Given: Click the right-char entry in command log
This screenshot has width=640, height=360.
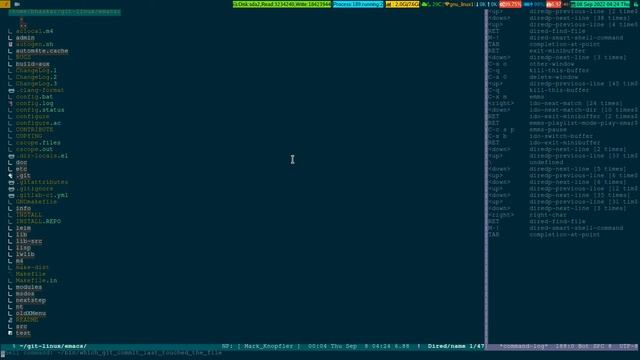Looking at the screenshot, I should pos(548,215).
